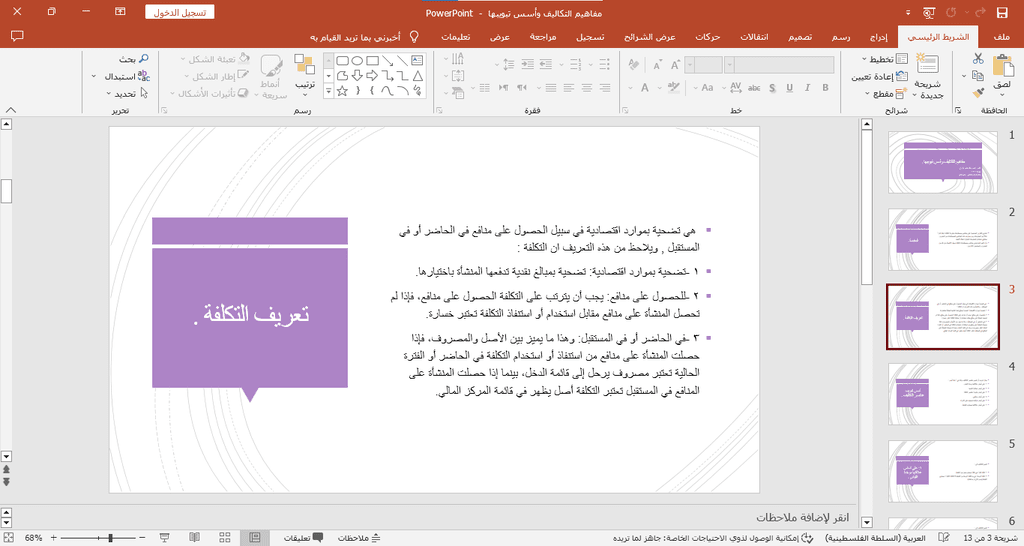Open the مراجعة Review tab

tap(543, 37)
